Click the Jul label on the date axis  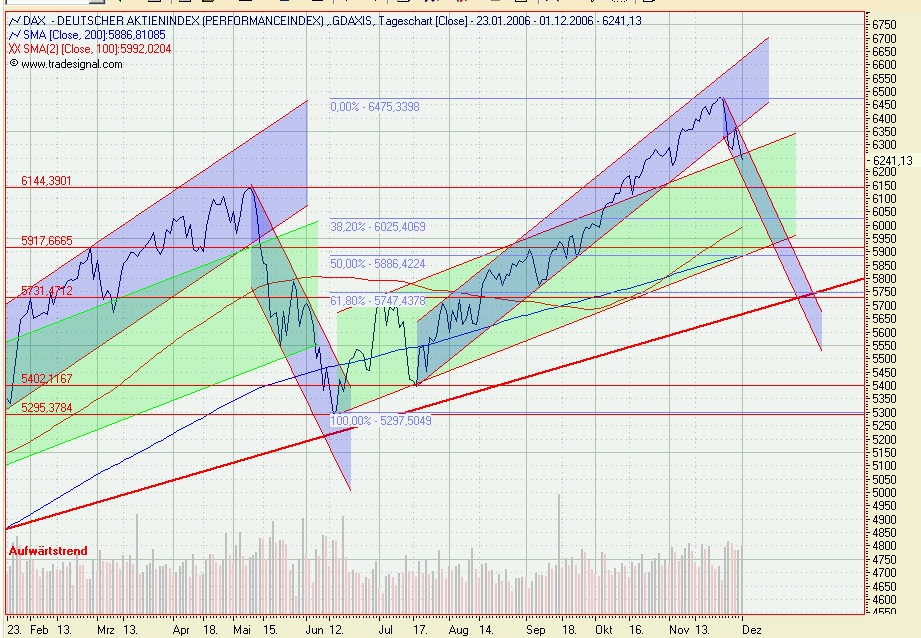tap(385, 630)
